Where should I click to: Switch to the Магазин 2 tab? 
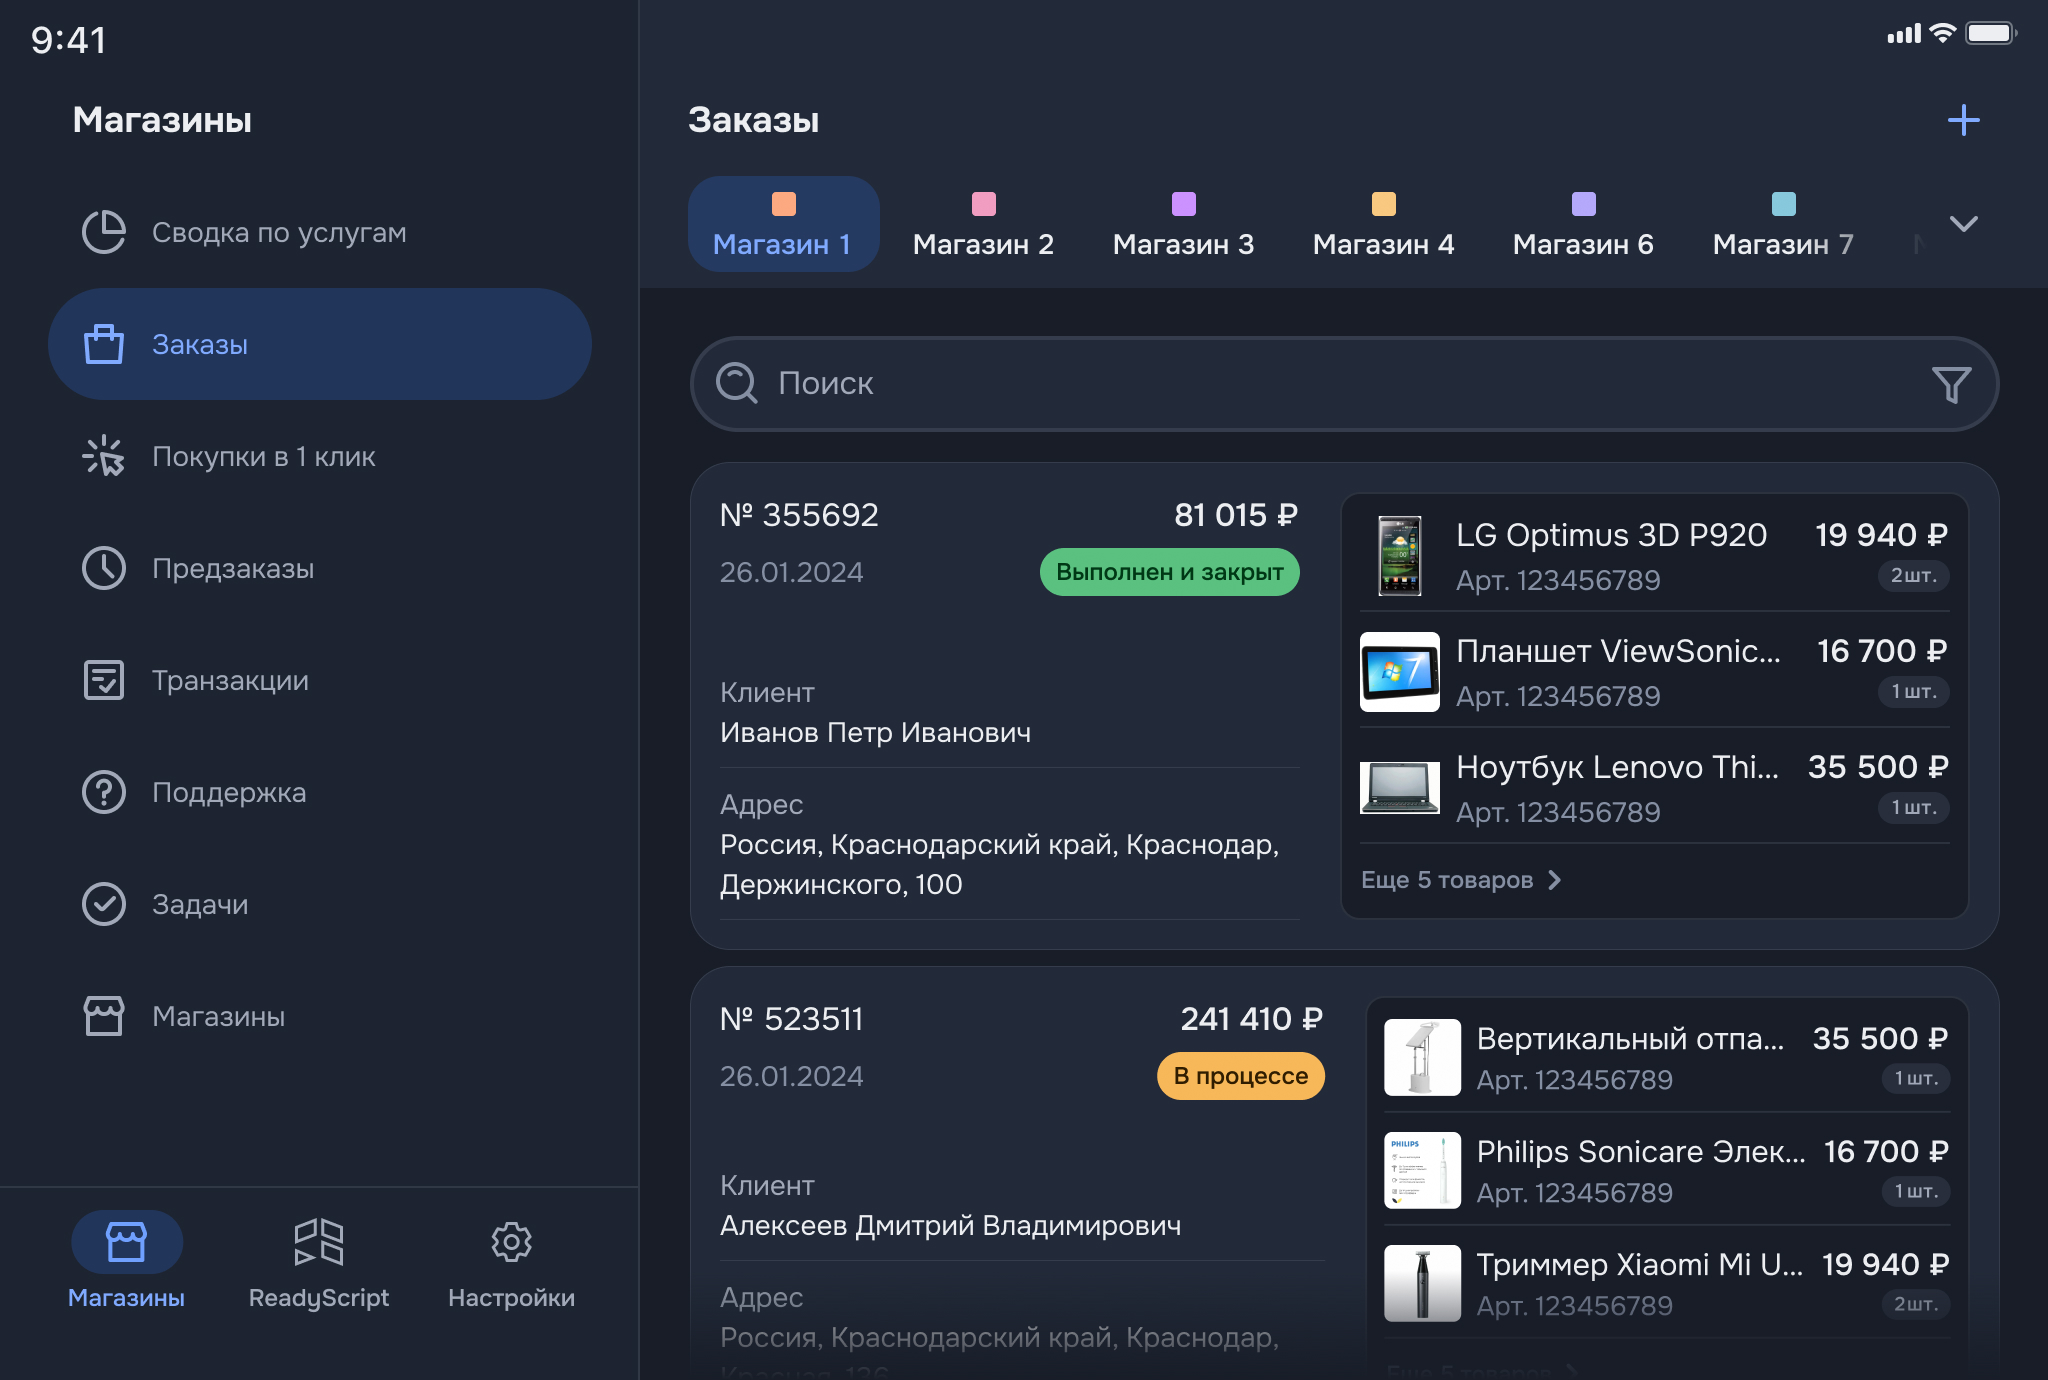tap(983, 224)
